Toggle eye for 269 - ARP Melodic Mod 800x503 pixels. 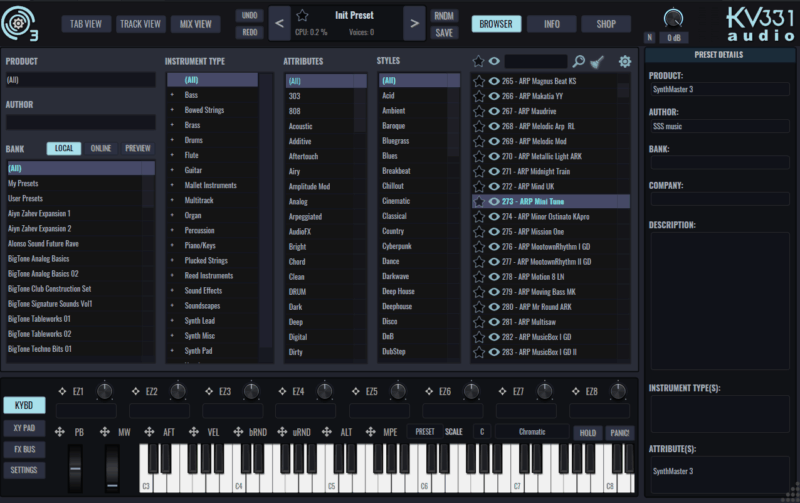[494, 141]
